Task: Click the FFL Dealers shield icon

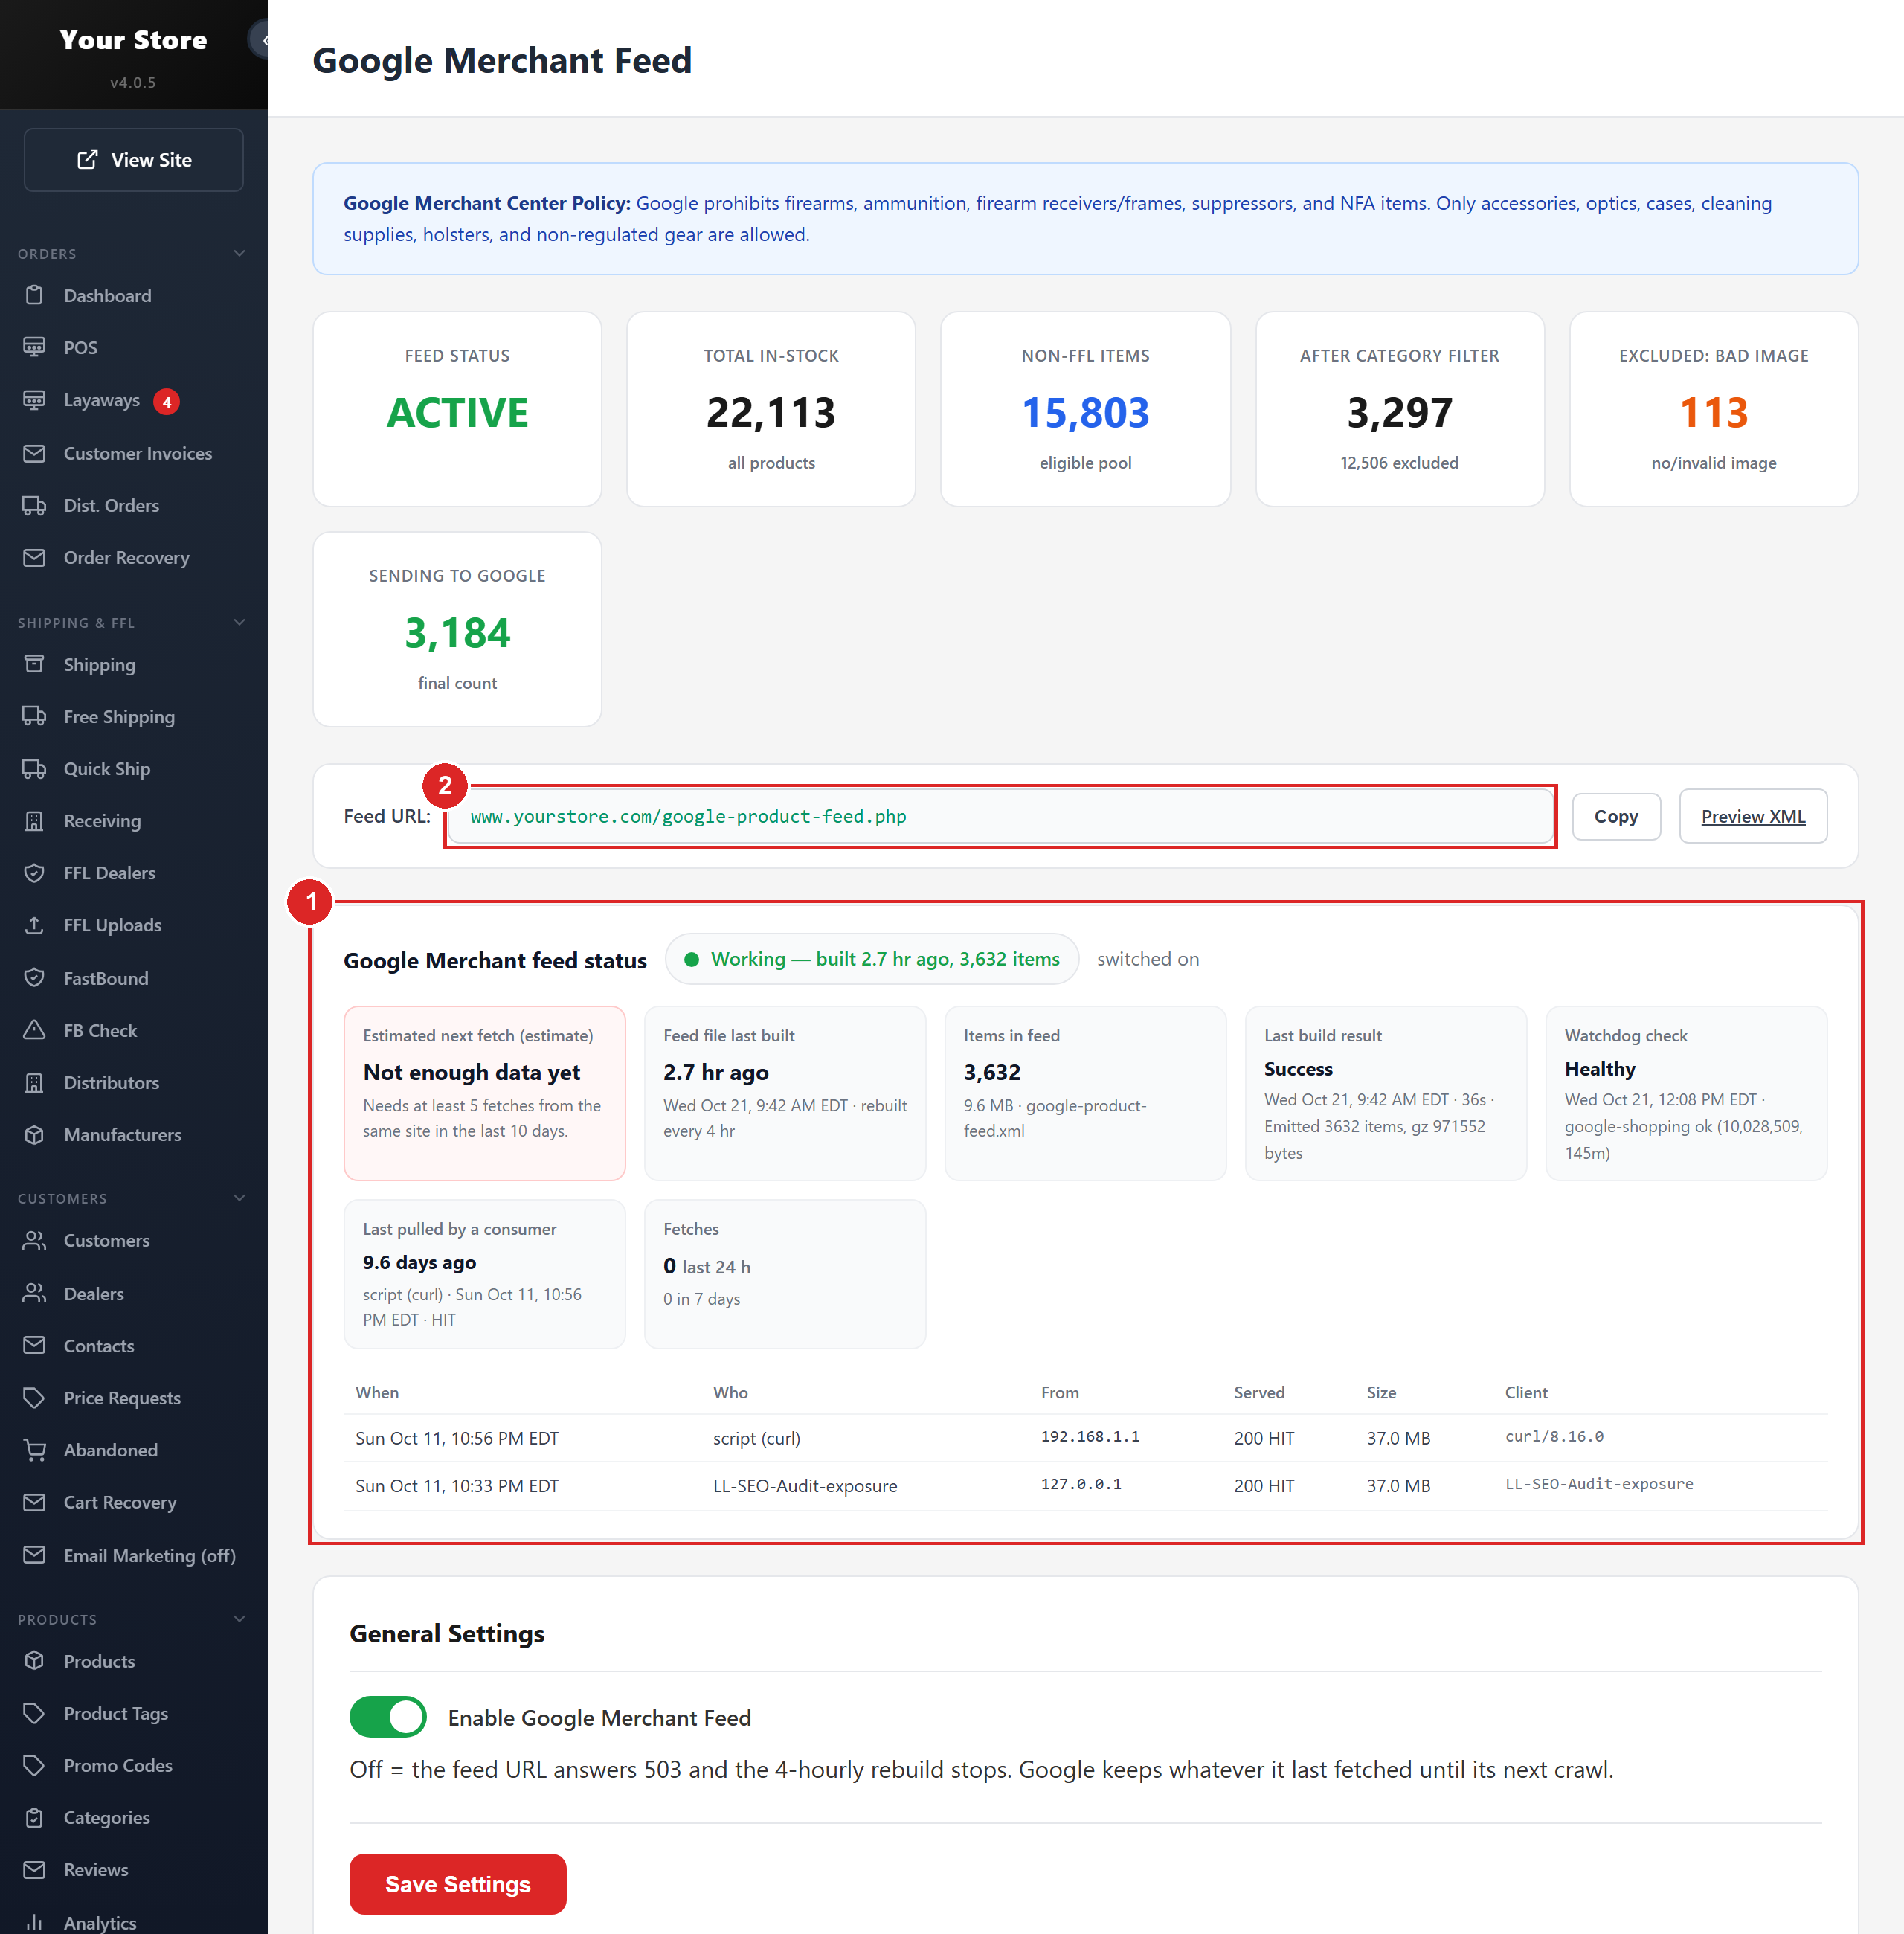Action: click(x=34, y=872)
